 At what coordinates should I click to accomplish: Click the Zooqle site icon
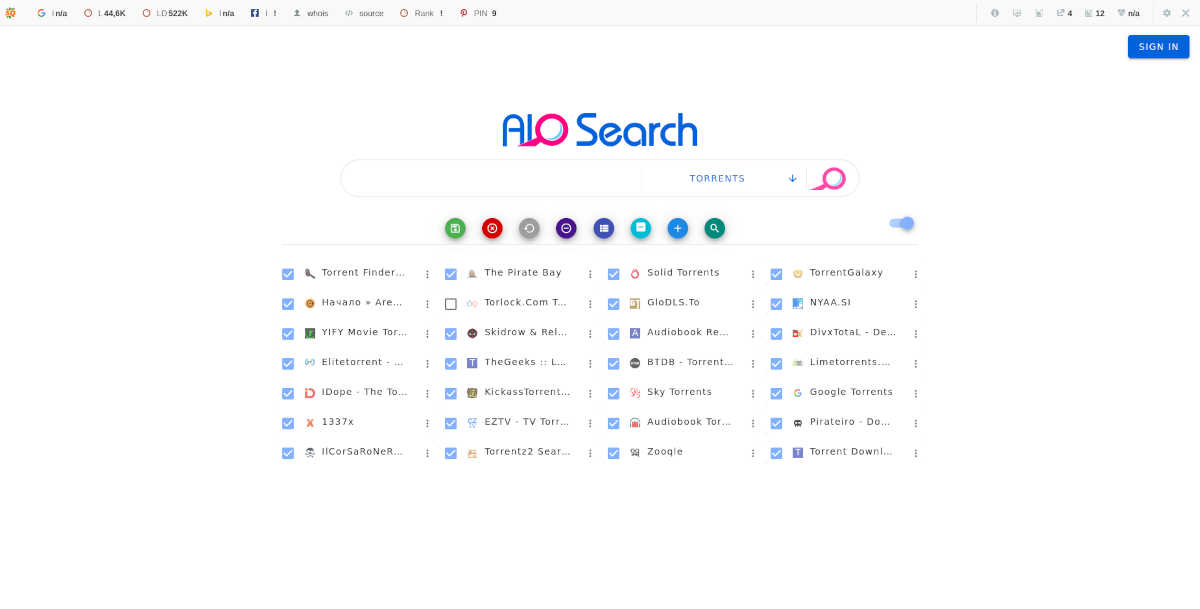tap(635, 453)
